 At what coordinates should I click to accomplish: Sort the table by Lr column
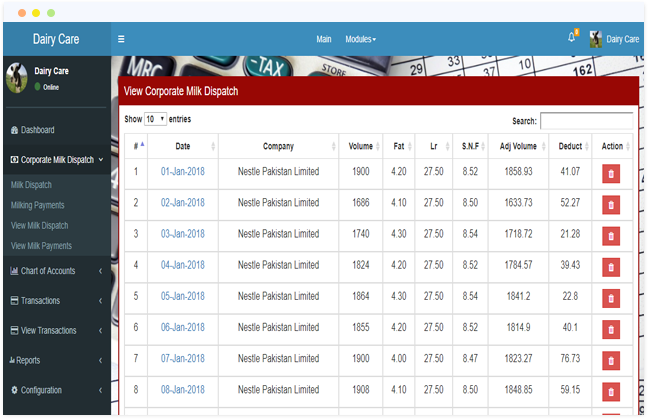click(x=434, y=146)
